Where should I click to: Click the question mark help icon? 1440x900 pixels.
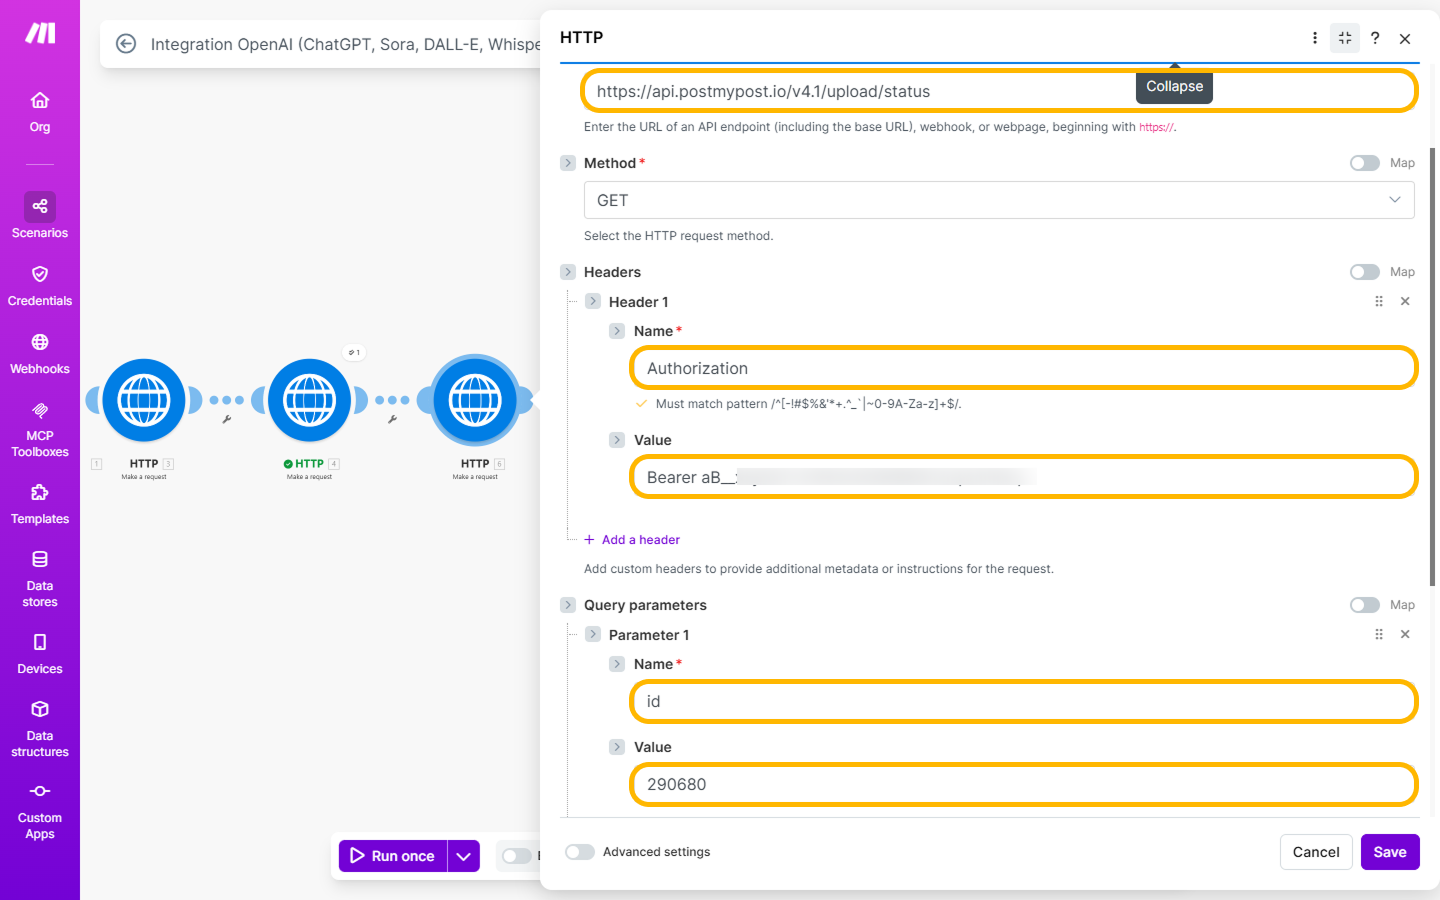click(x=1375, y=38)
